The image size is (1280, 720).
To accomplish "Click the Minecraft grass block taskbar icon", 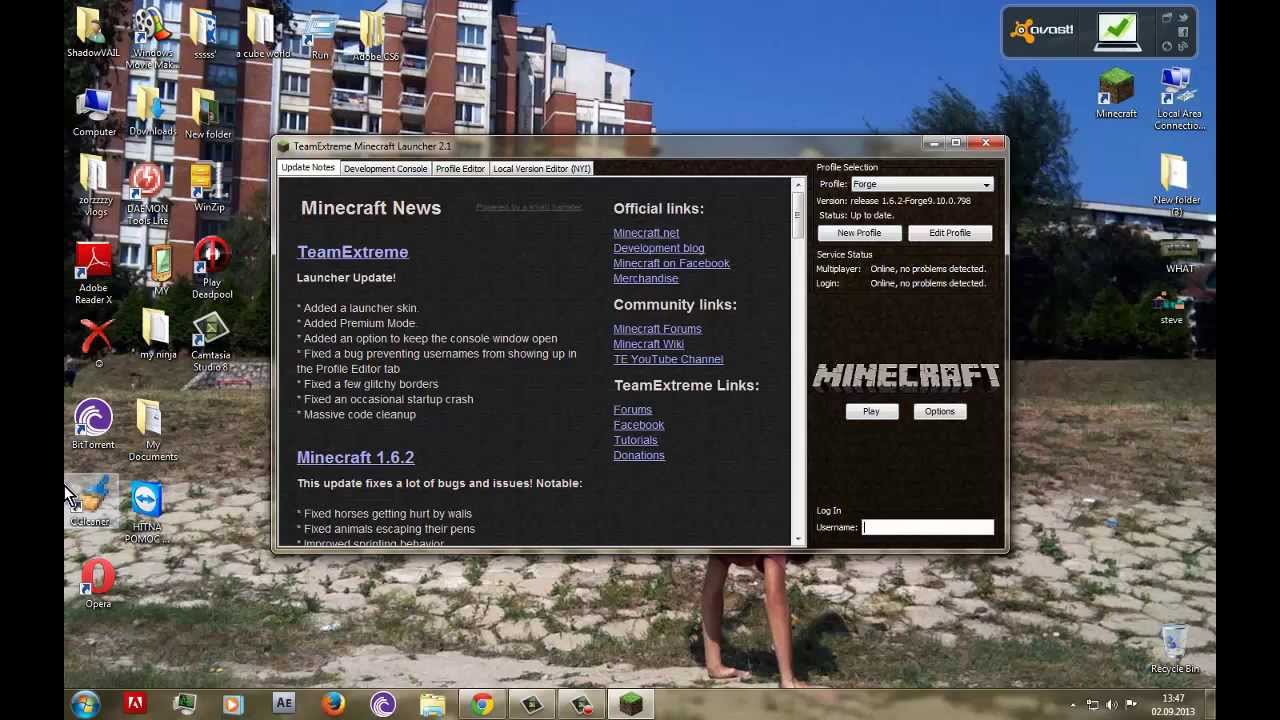I will tap(631, 705).
